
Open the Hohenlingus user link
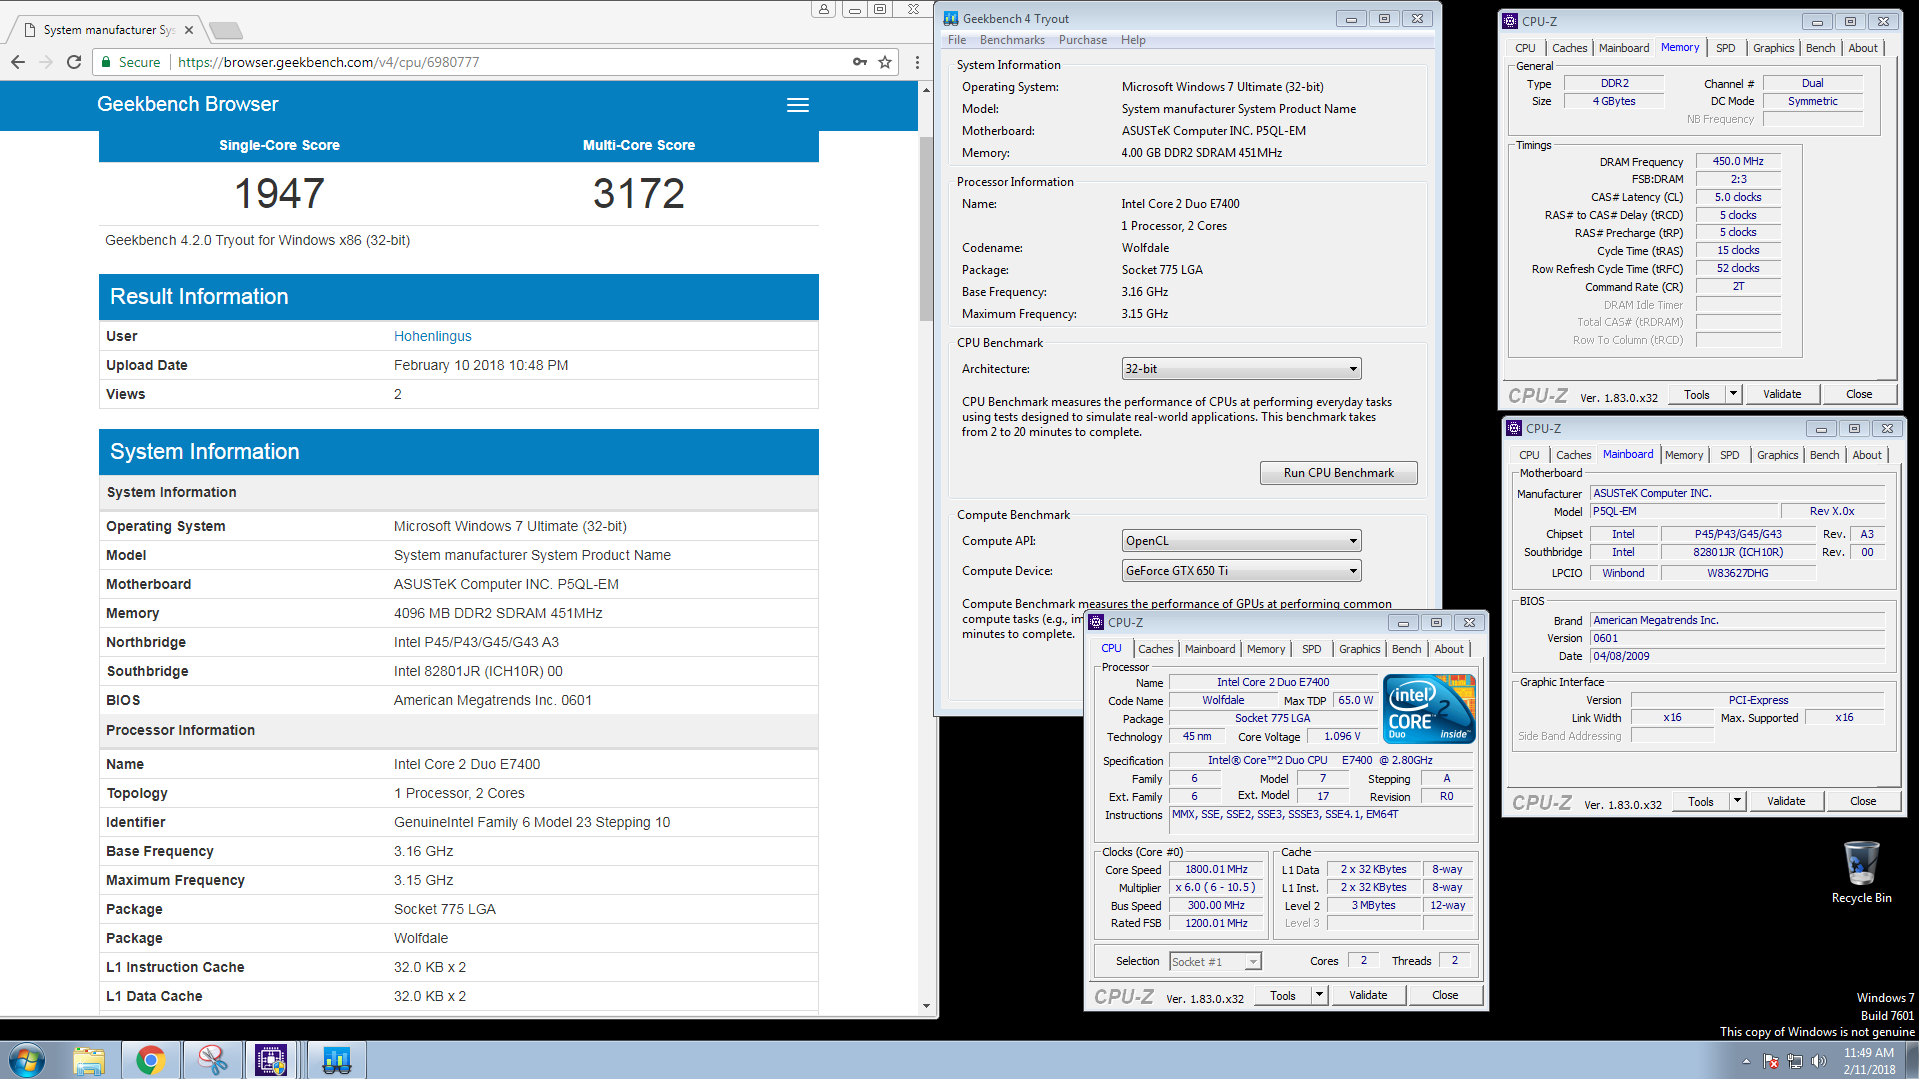[x=432, y=336]
